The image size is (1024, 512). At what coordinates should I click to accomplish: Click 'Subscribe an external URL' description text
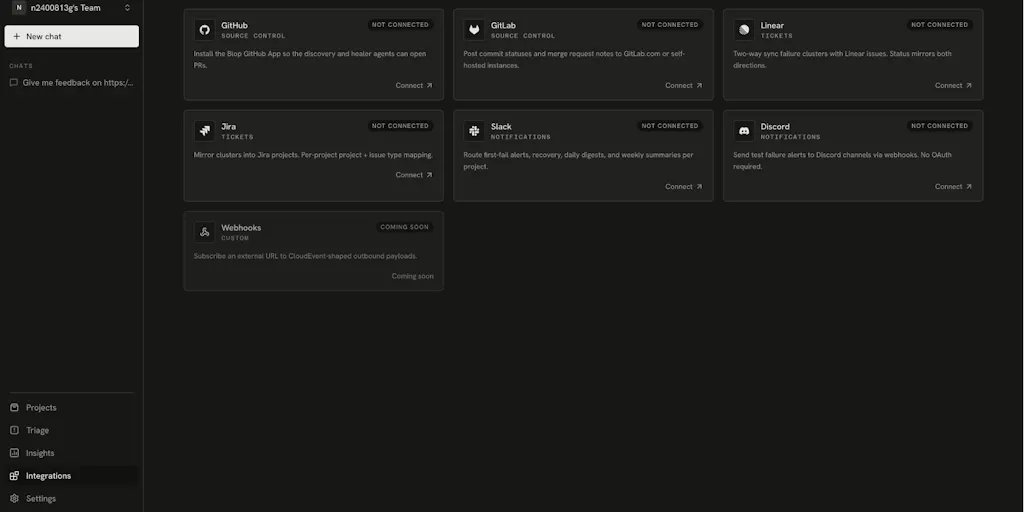click(306, 256)
